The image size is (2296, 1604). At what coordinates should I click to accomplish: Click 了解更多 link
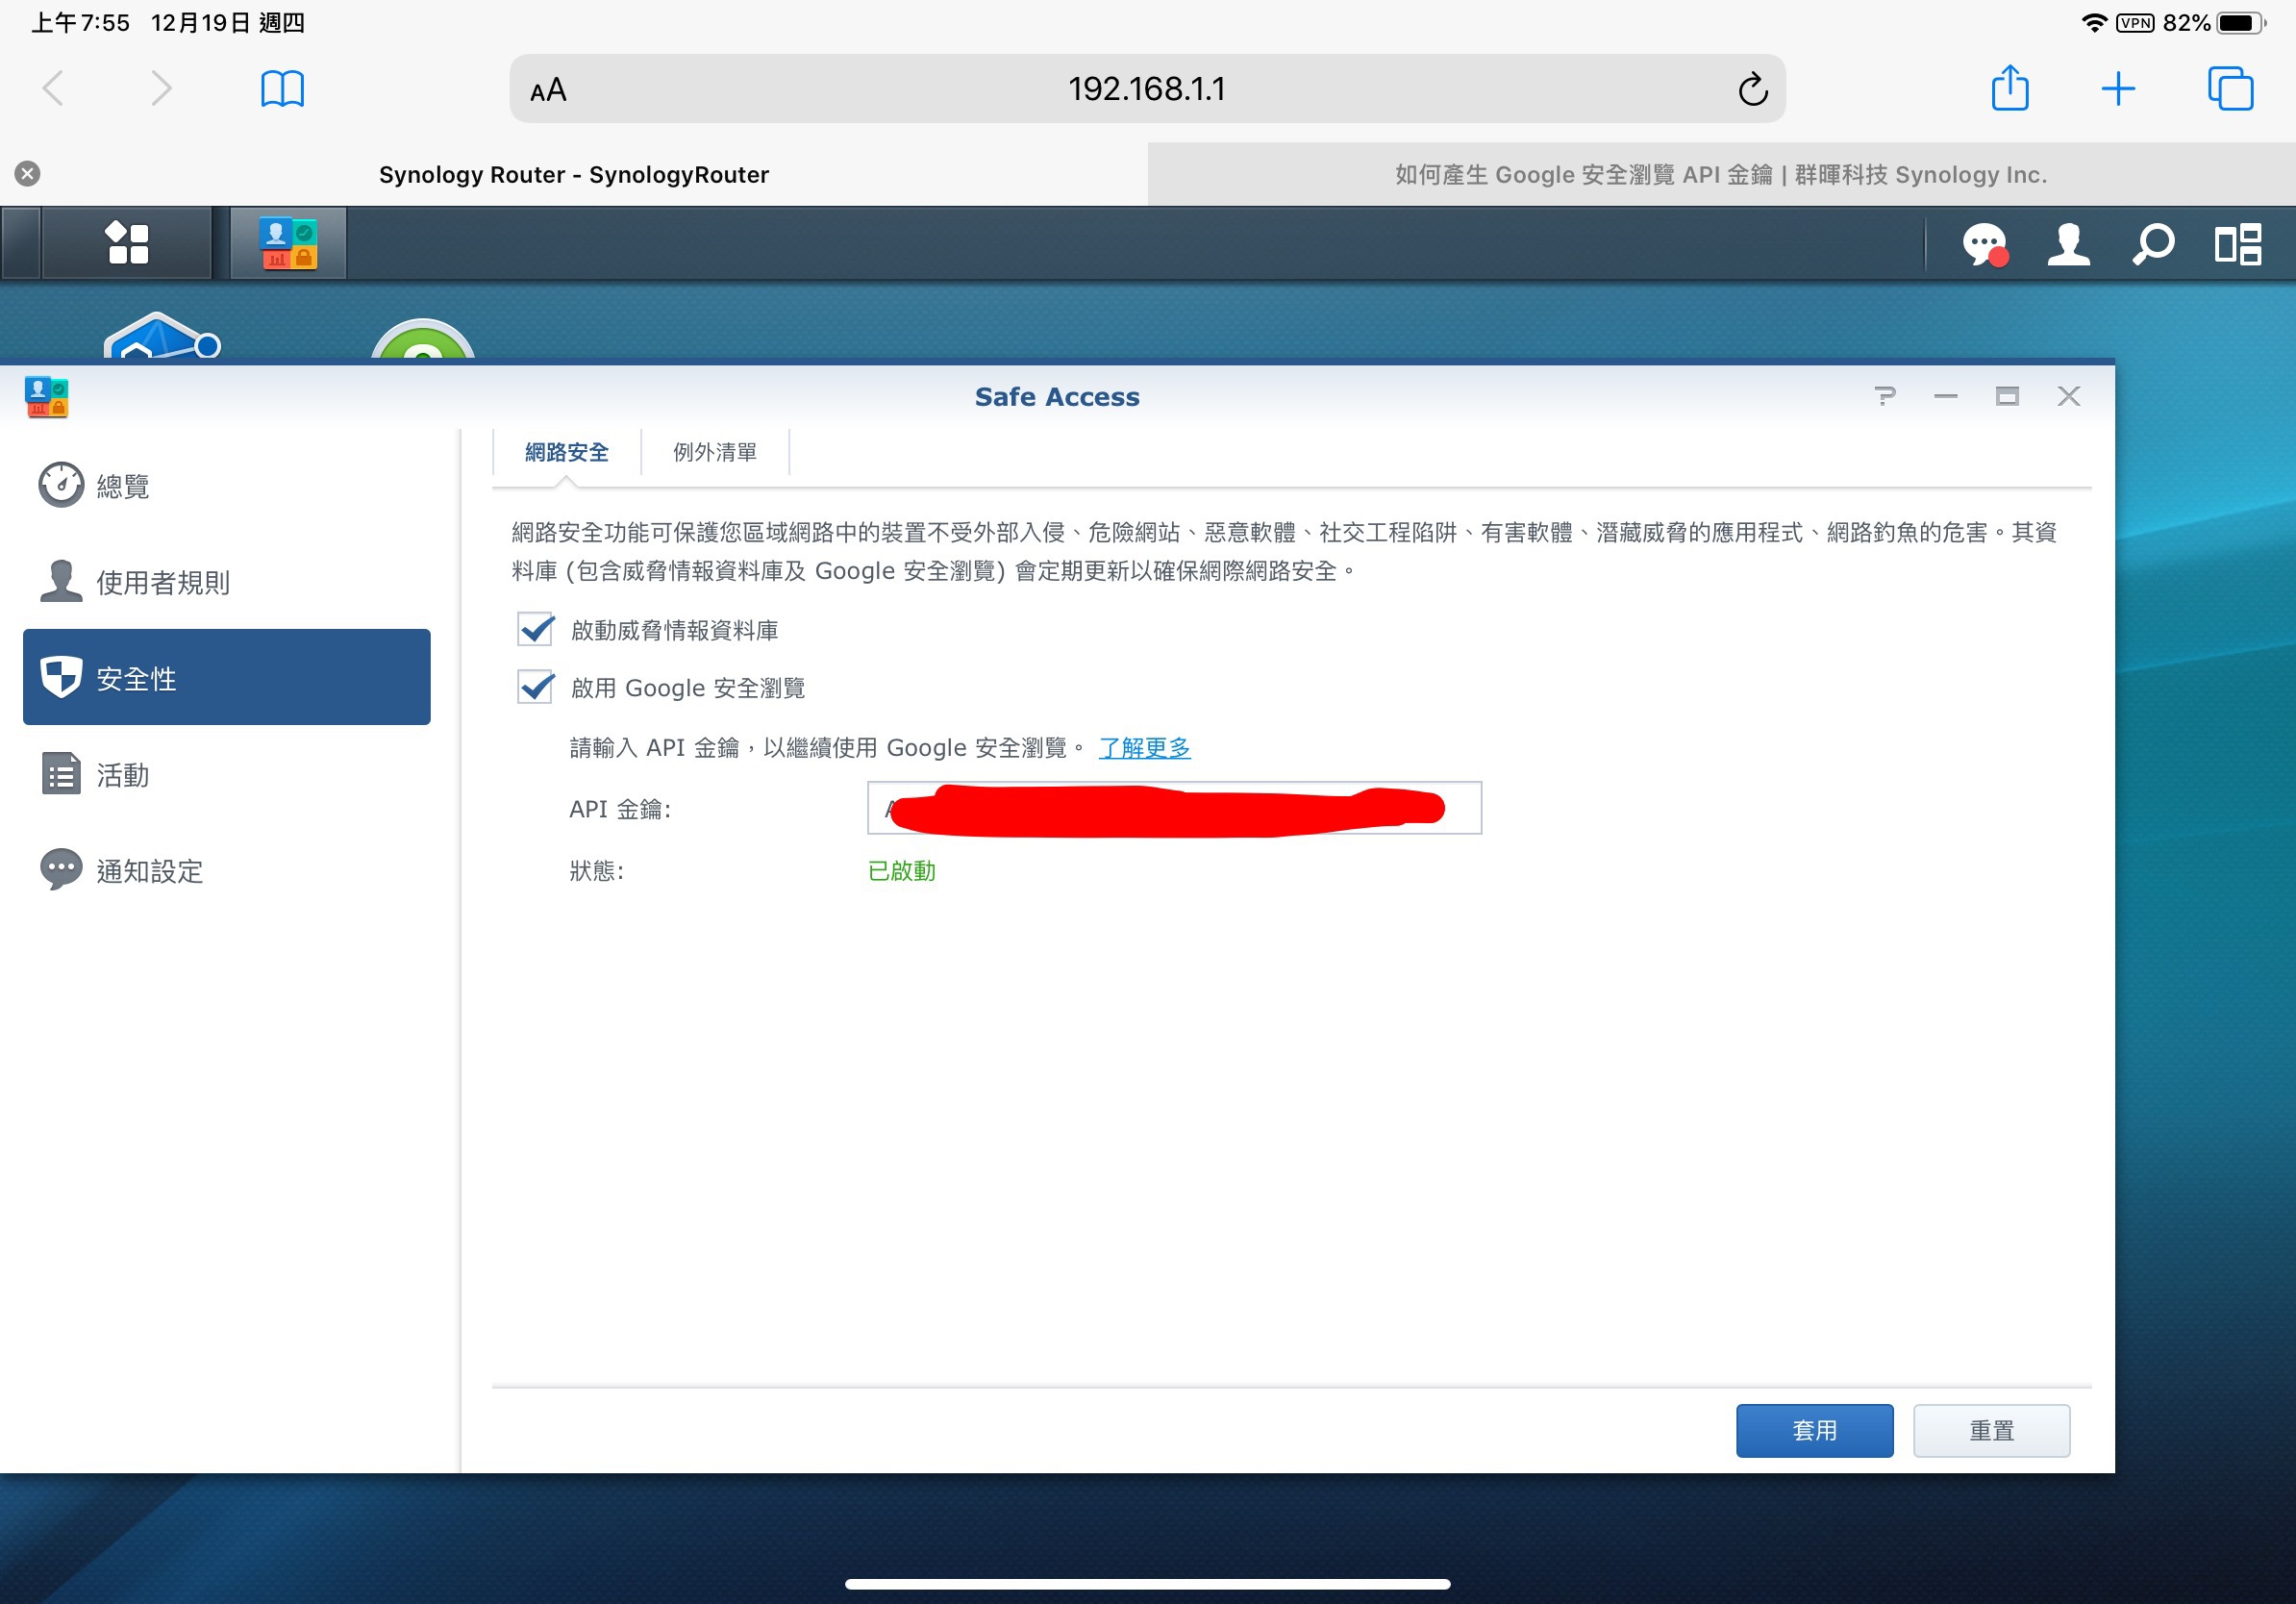pos(1144,747)
